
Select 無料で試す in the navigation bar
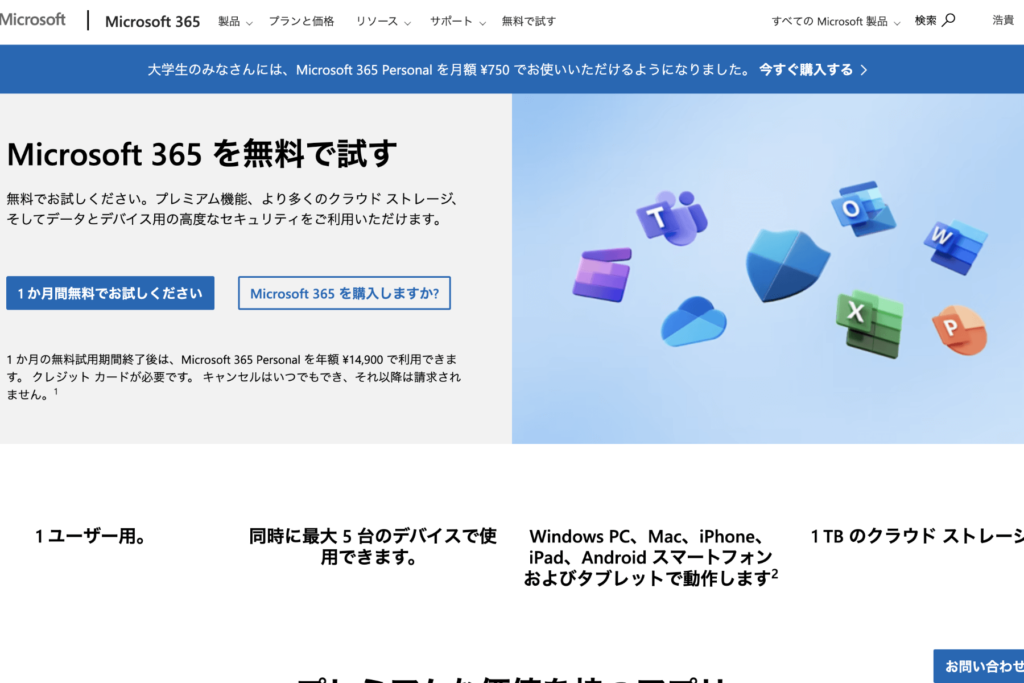click(528, 21)
